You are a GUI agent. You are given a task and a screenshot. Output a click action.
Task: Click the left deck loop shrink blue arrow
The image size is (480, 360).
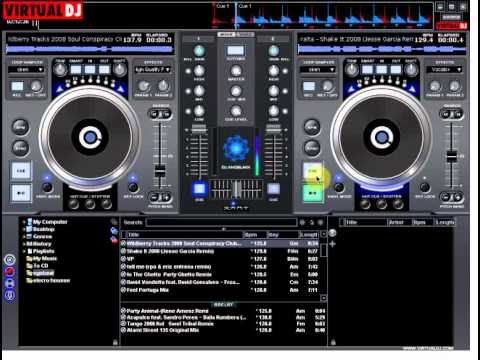[59, 89]
